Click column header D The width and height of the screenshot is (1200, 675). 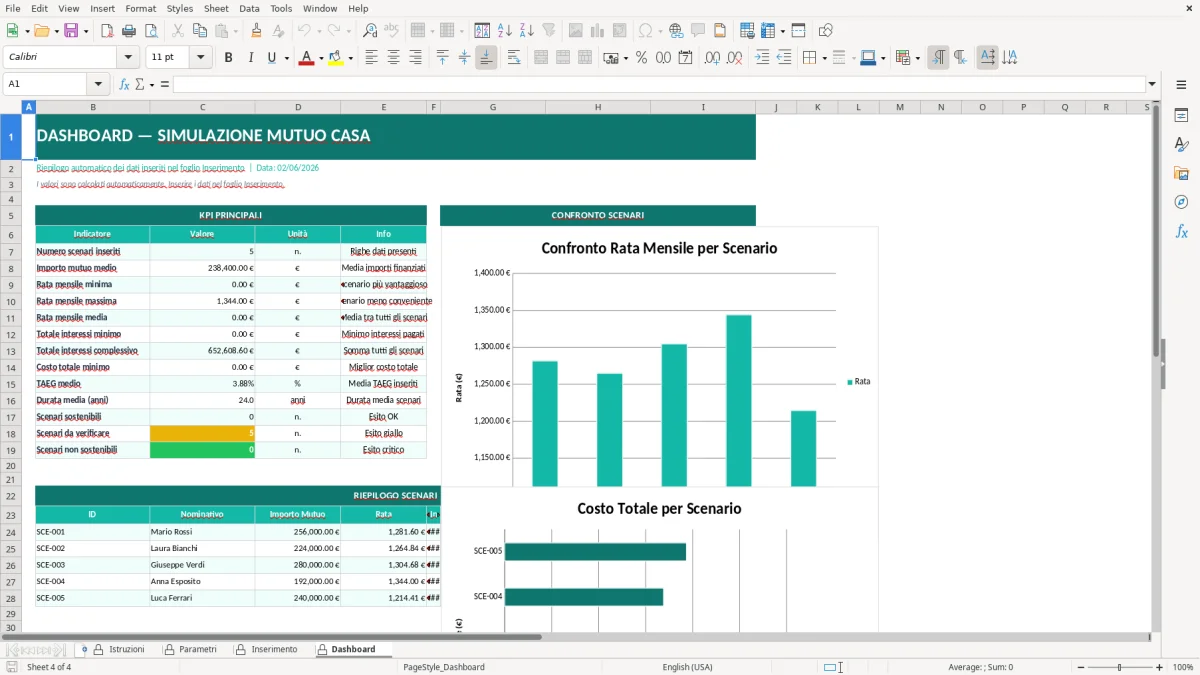click(297, 107)
